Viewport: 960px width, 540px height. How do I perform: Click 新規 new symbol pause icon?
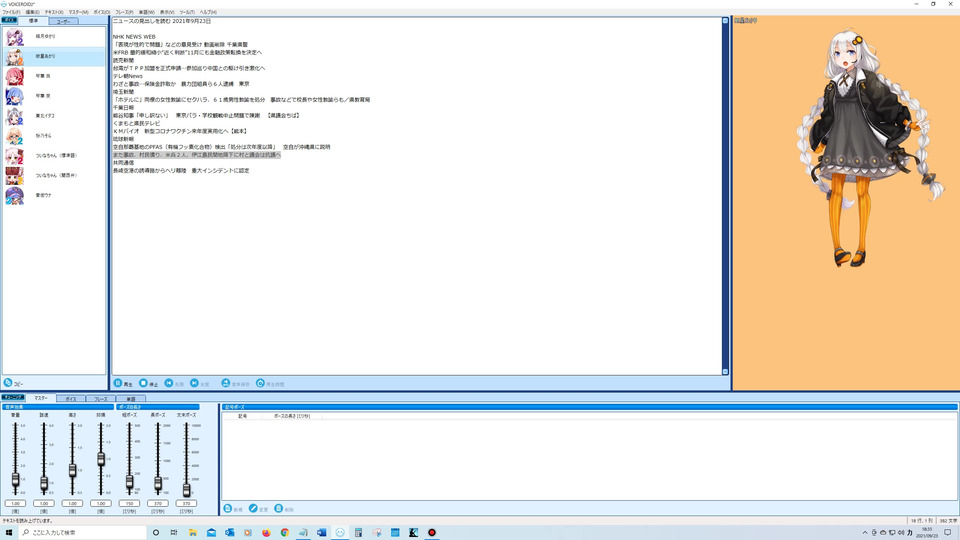tap(228, 509)
